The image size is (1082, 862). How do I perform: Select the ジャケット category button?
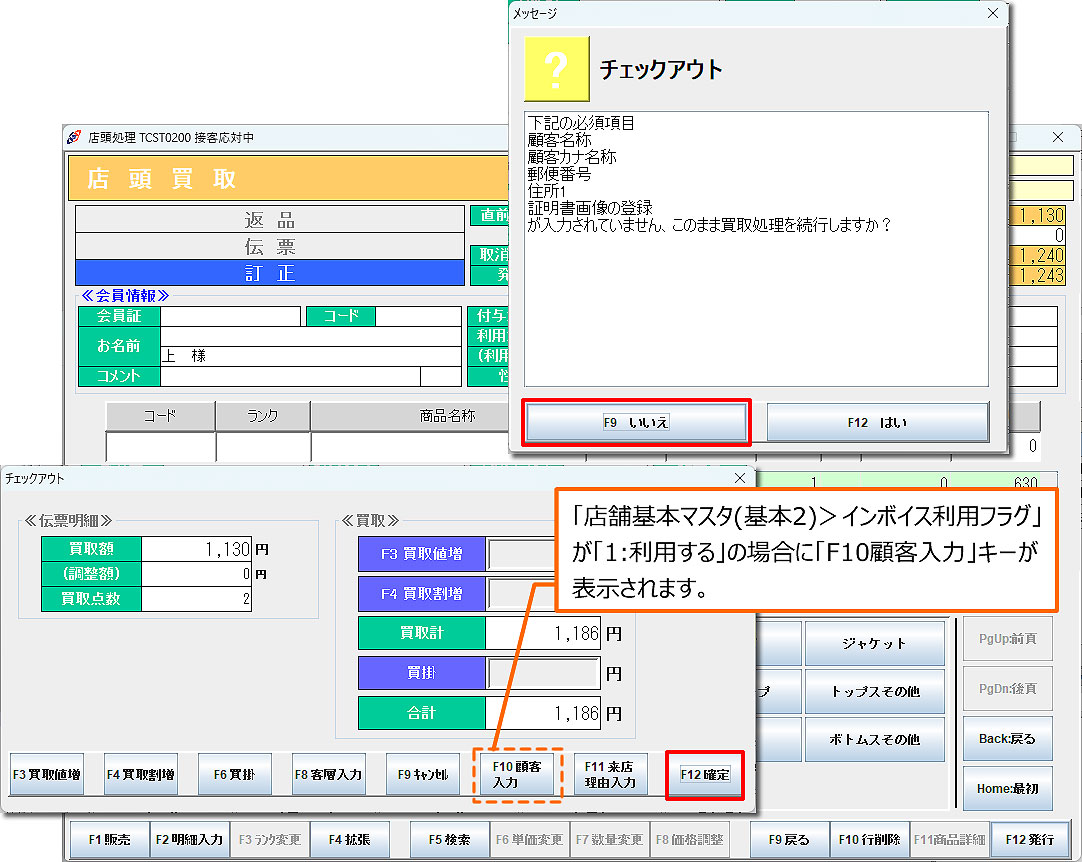(874, 643)
